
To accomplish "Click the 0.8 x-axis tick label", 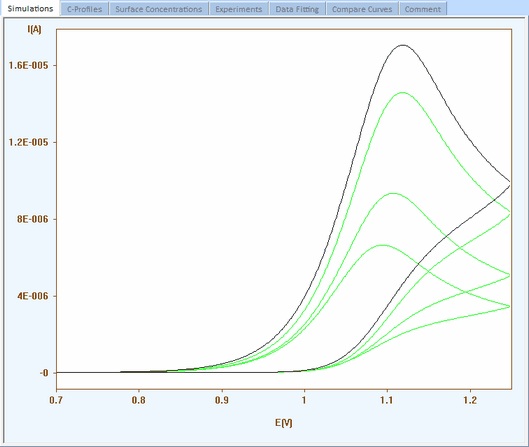I will [x=138, y=400].
